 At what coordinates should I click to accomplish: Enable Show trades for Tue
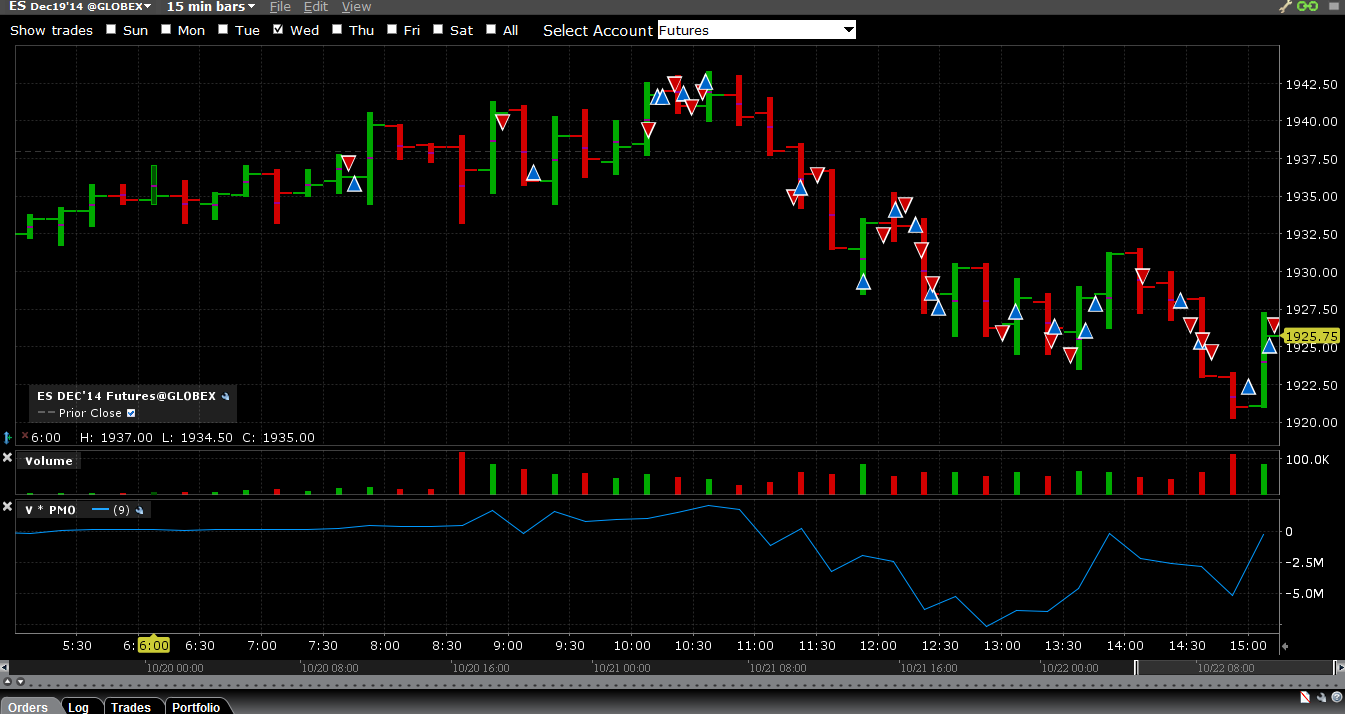click(x=224, y=30)
